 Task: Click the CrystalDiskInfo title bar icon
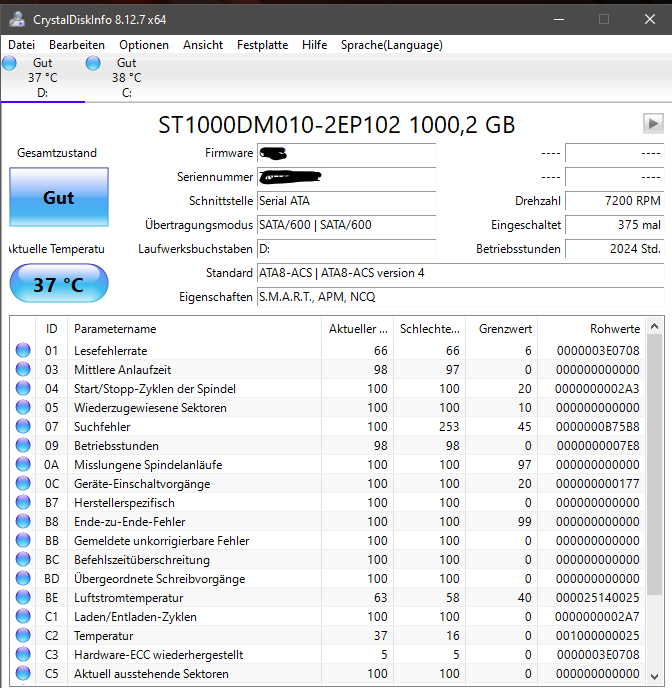pyautogui.click(x=18, y=19)
